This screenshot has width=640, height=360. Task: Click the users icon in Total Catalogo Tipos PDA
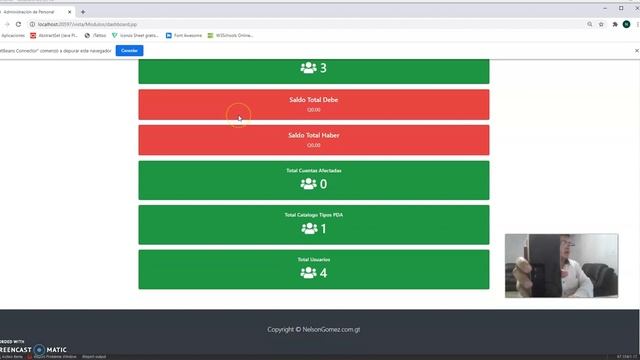(x=309, y=229)
